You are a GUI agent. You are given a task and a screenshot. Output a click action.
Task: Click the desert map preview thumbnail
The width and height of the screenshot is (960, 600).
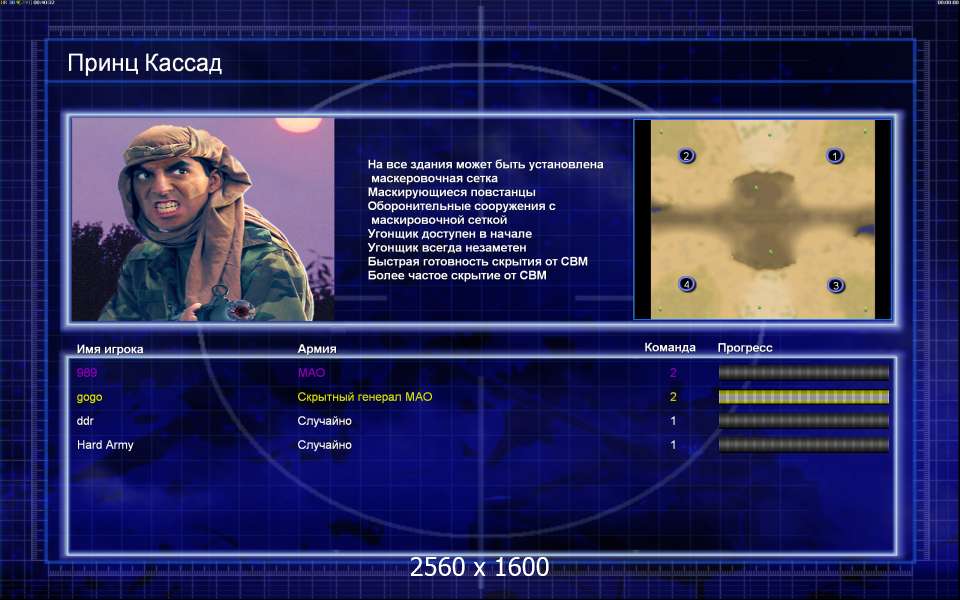point(762,219)
